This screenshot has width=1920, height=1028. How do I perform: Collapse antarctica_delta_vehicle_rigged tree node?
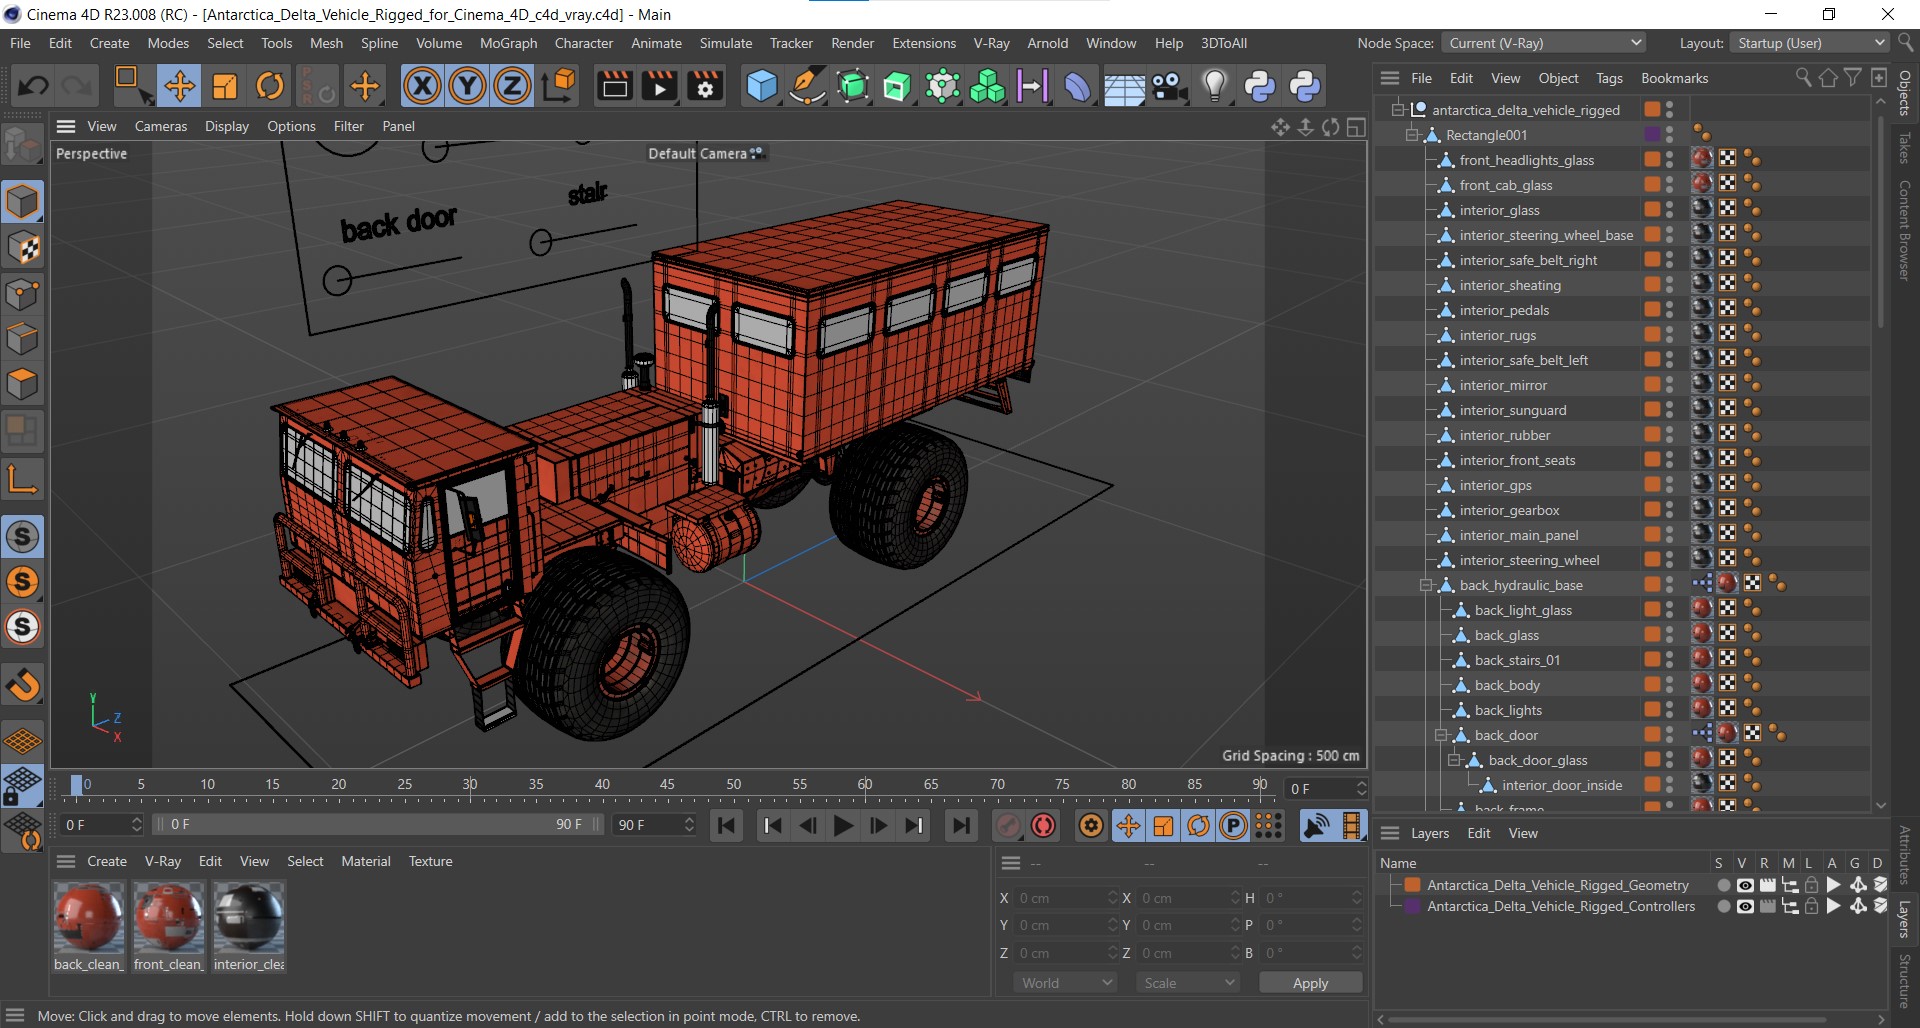tap(1399, 109)
